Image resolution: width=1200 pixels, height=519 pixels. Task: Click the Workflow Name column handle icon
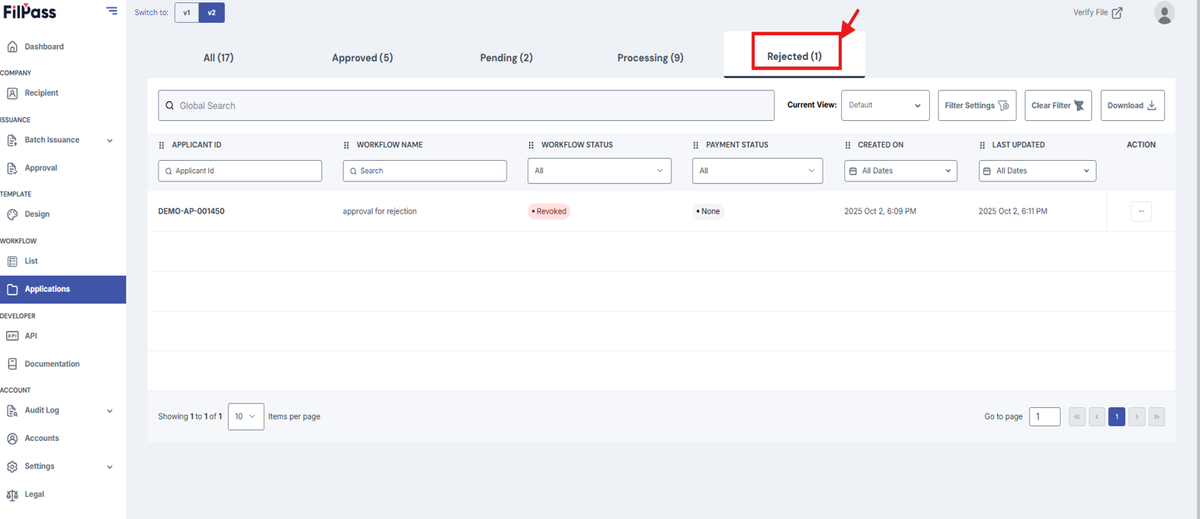pyautogui.click(x=347, y=145)
